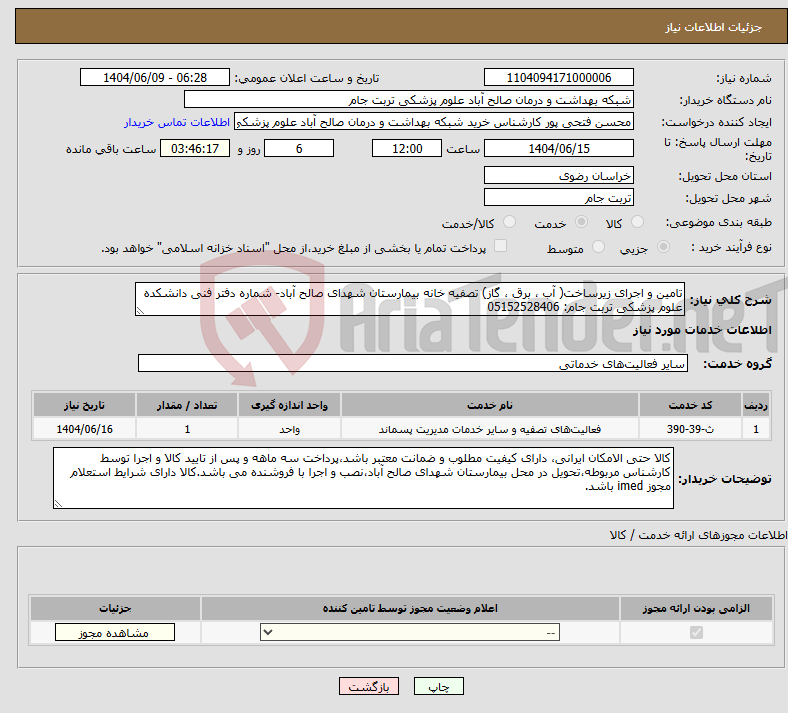Click service name cell فعالیت‌های تصفیه
This screenshot has width=788, height=713.
(489, 429)
